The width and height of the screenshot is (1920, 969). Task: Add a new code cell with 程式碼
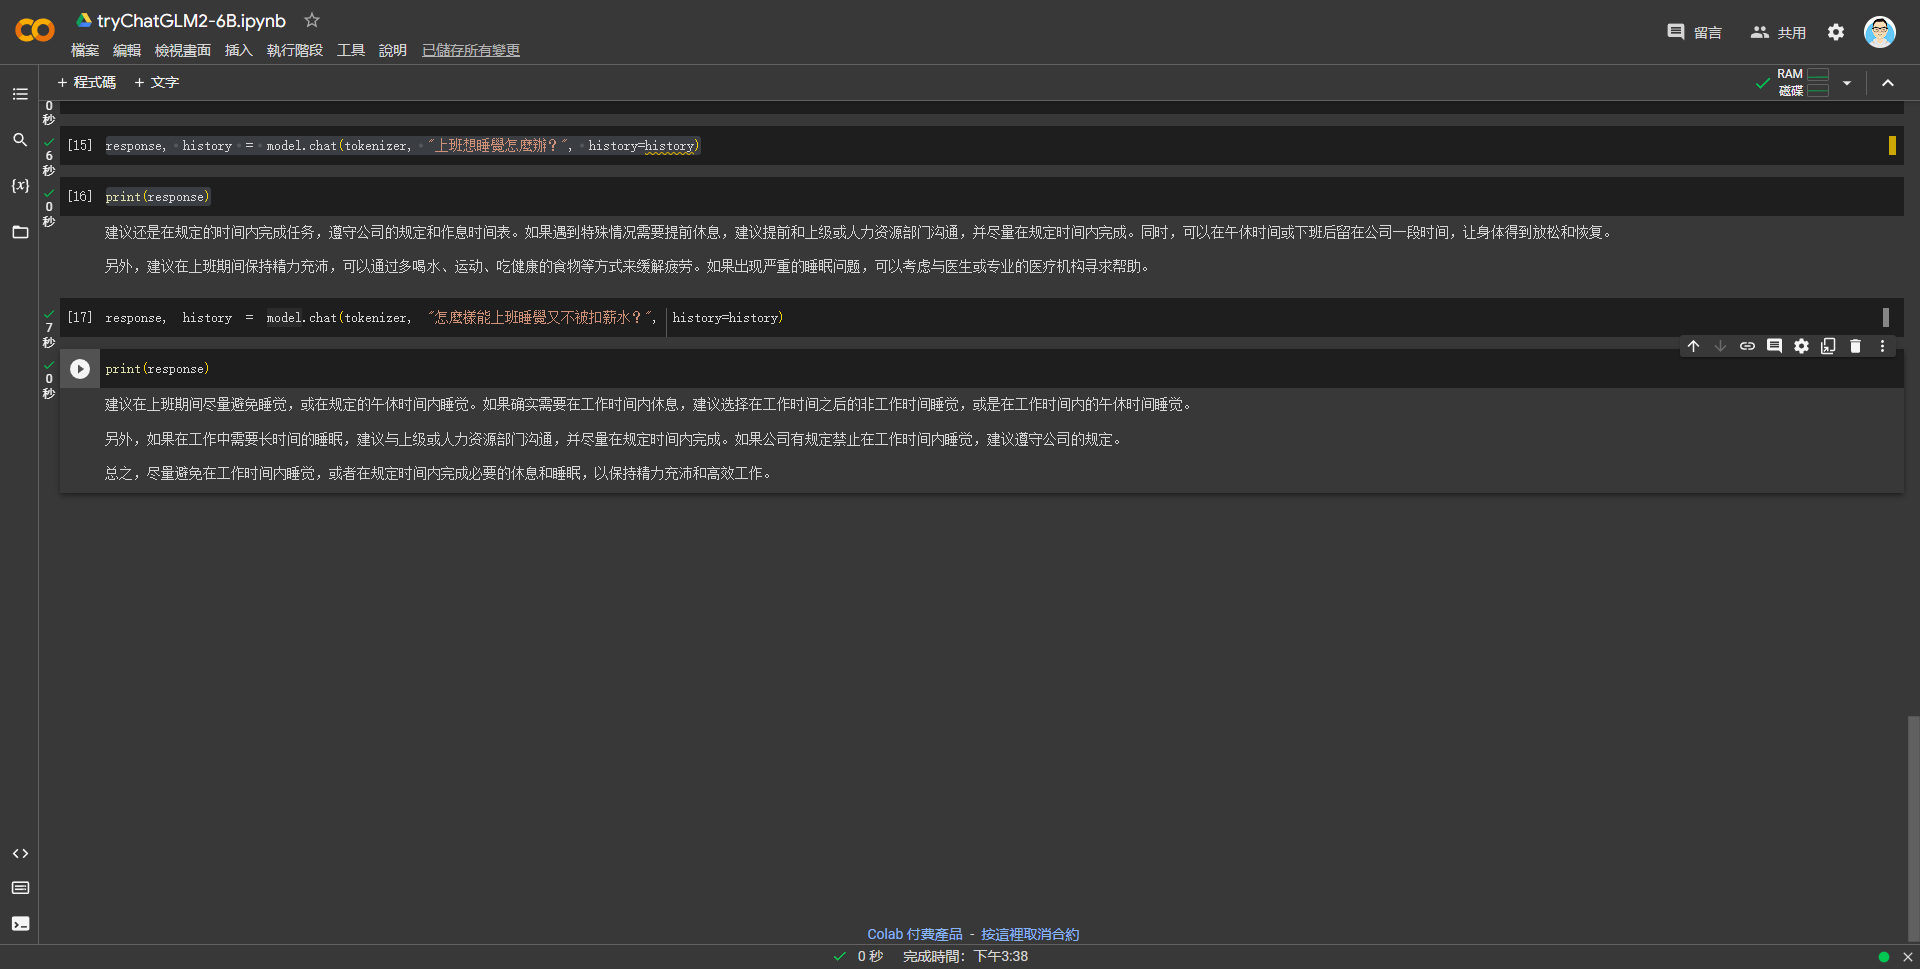(x=87, y=82)
